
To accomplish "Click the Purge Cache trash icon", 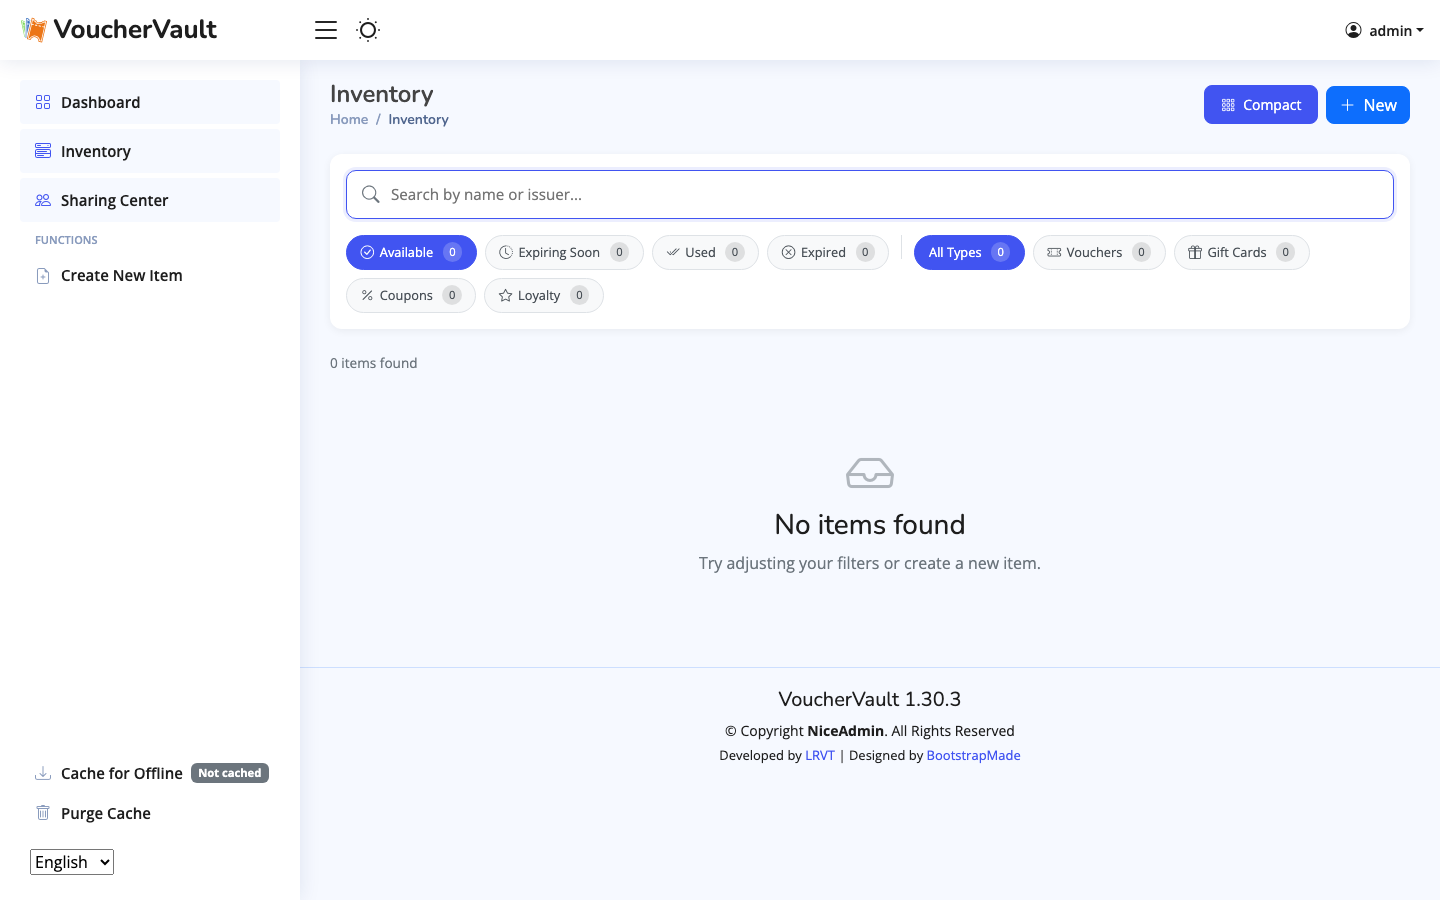I will 43,813.
